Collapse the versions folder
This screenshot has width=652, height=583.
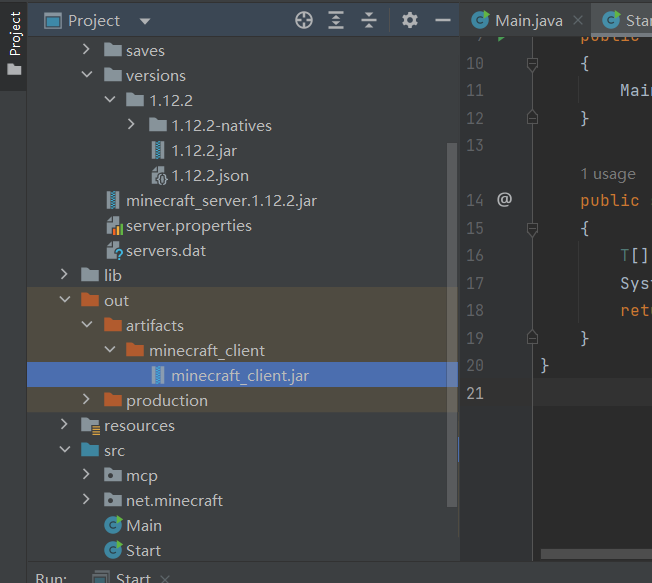point(86,75)
